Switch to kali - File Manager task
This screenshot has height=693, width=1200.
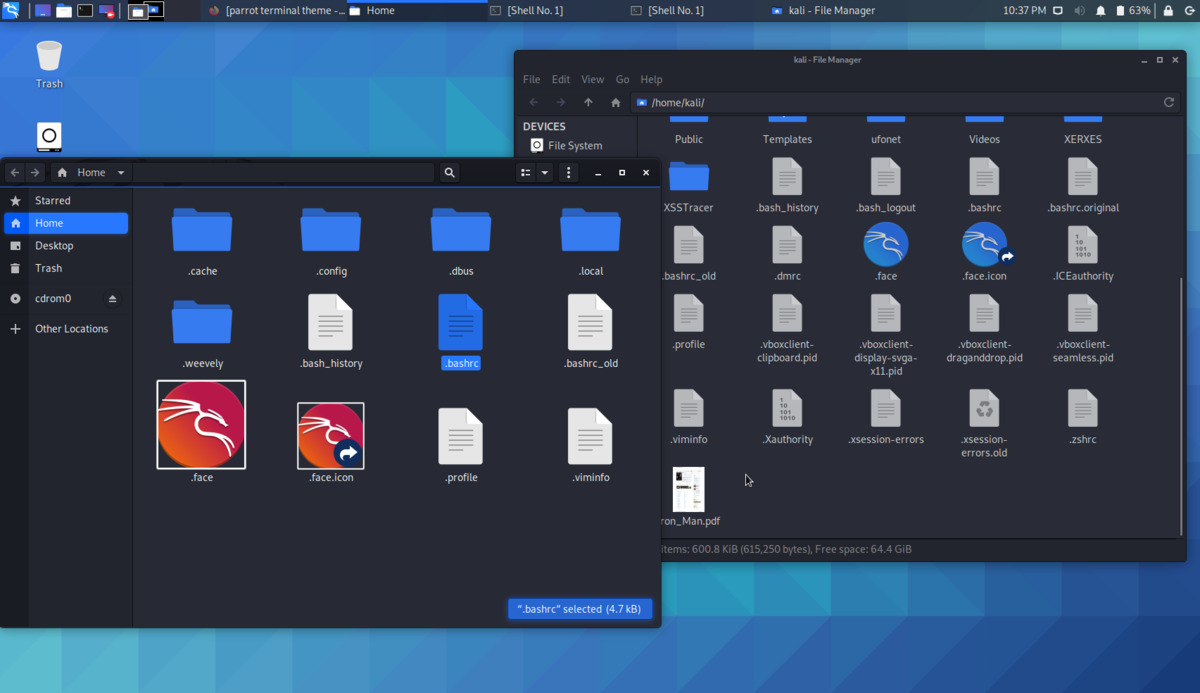click(824, 11)
